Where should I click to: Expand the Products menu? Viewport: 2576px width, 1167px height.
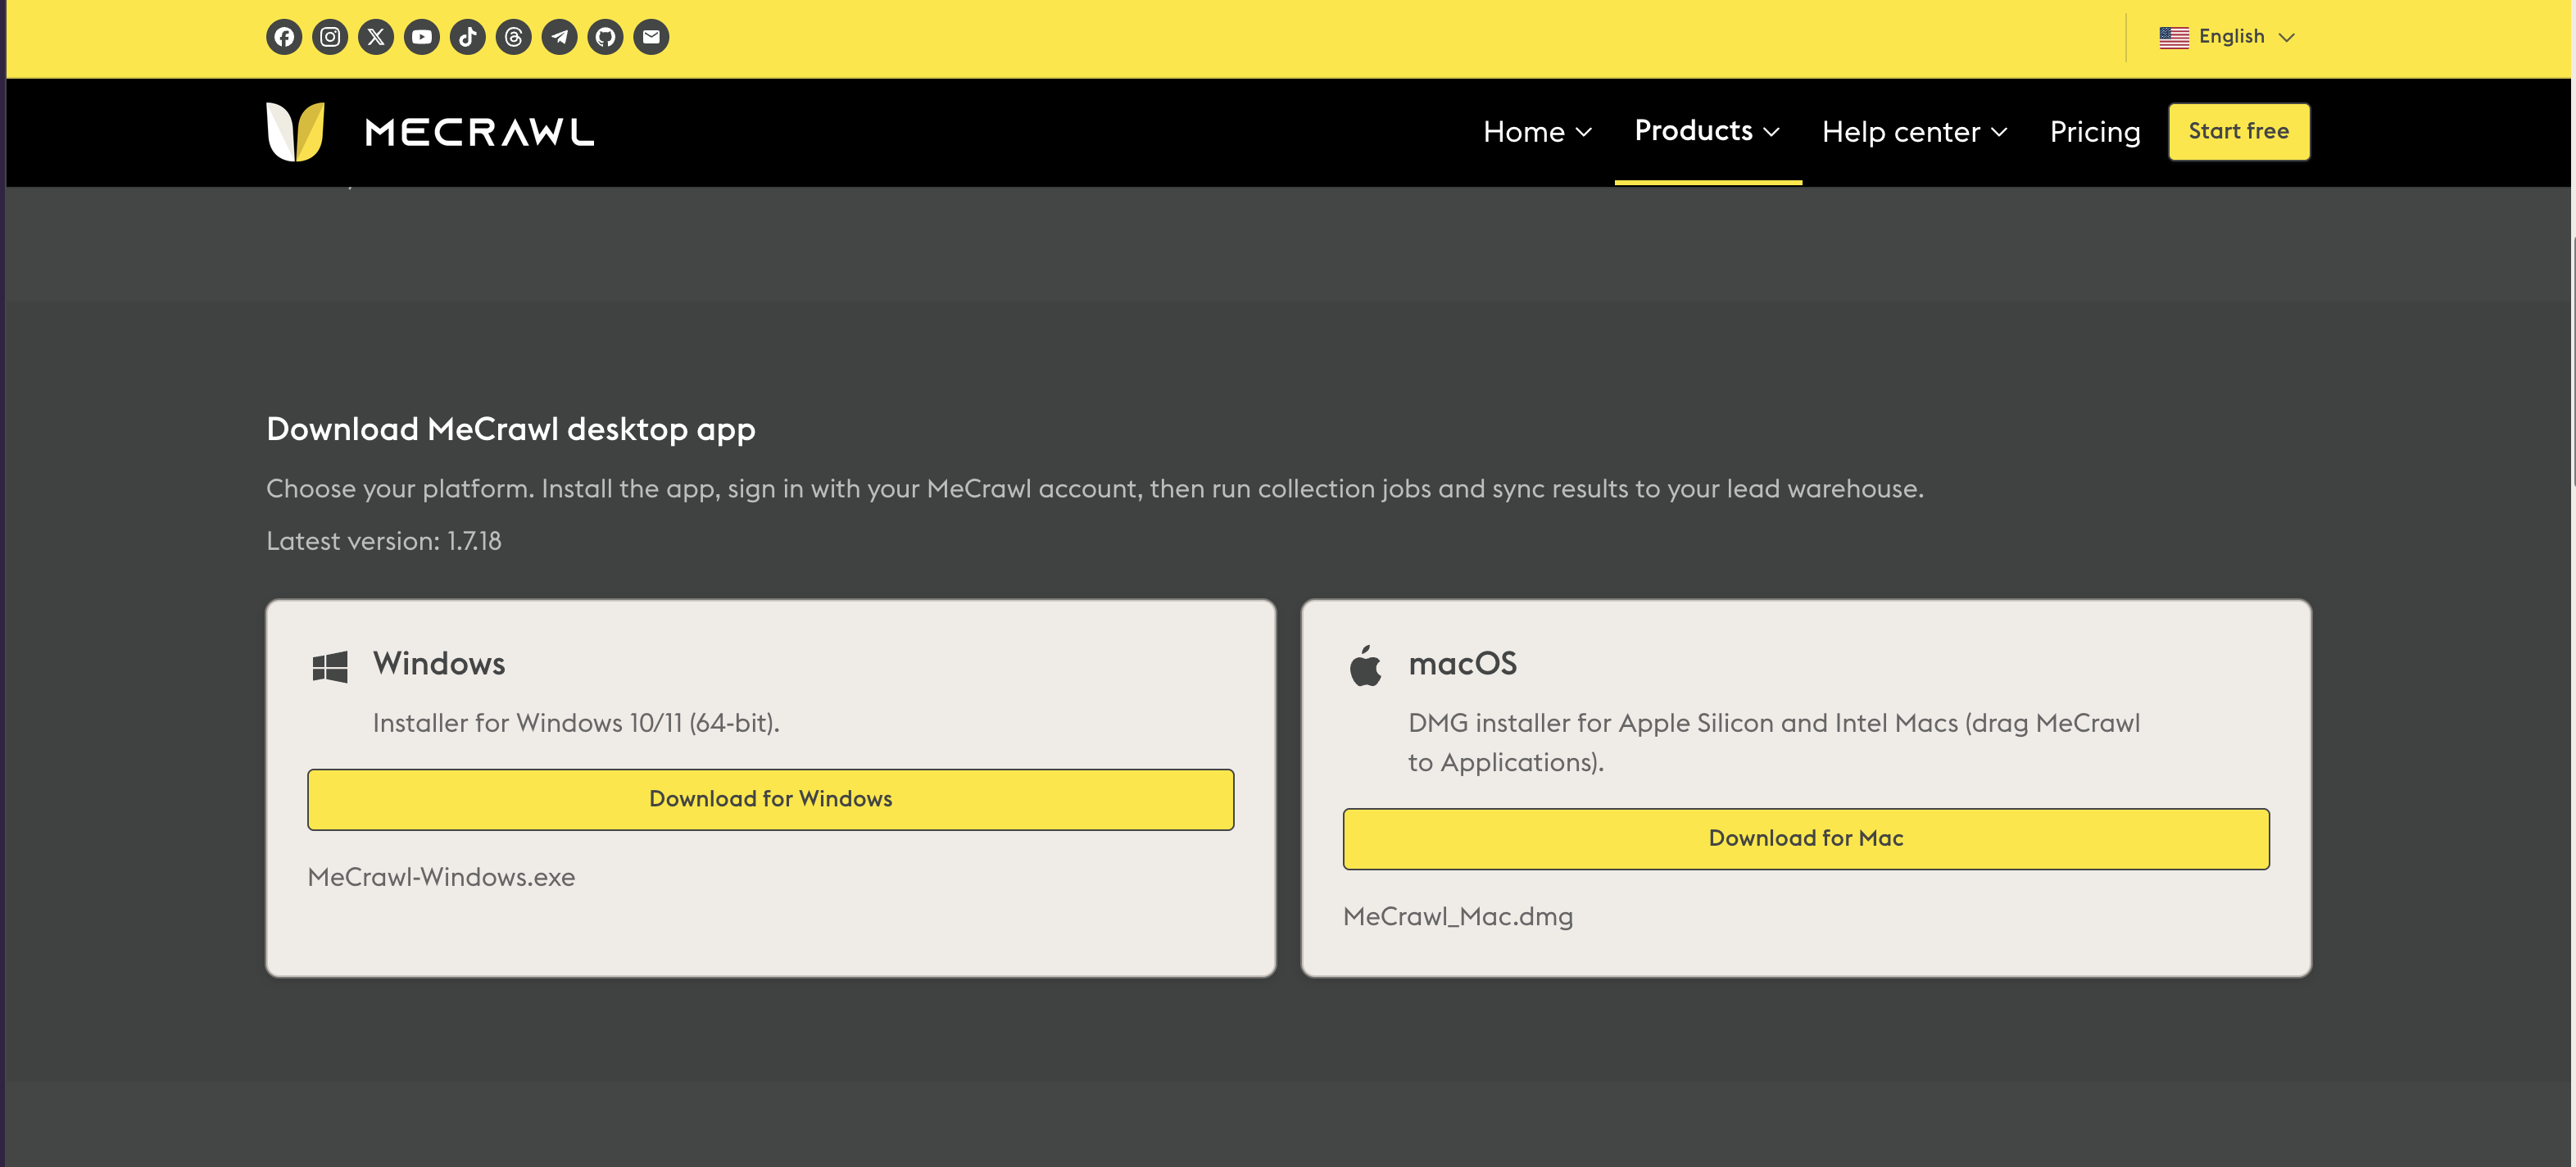1708,131
